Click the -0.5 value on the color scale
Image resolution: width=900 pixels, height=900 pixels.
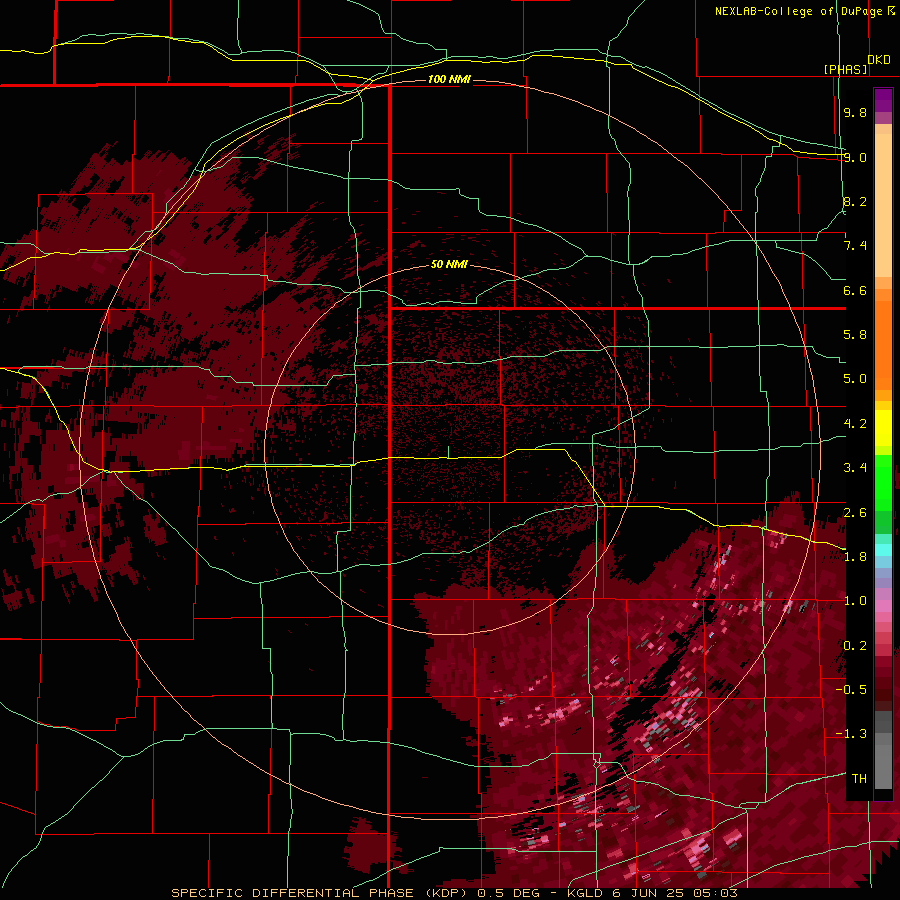[x=851, y=690]
